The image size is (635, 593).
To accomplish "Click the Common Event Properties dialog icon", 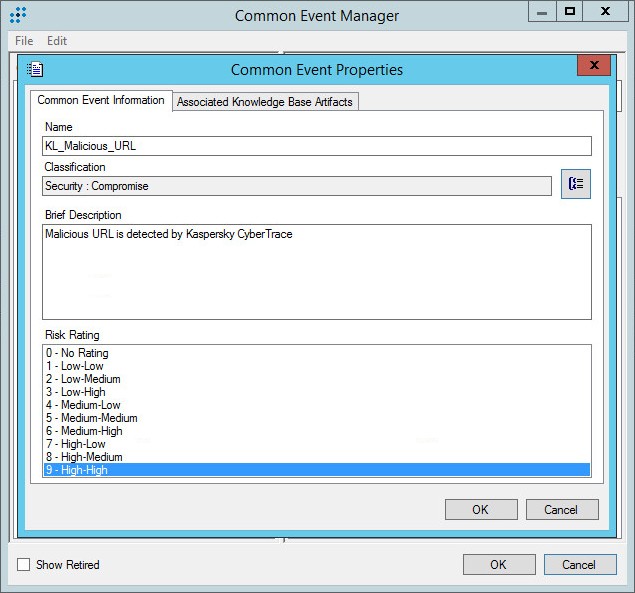I will point(36,69).
